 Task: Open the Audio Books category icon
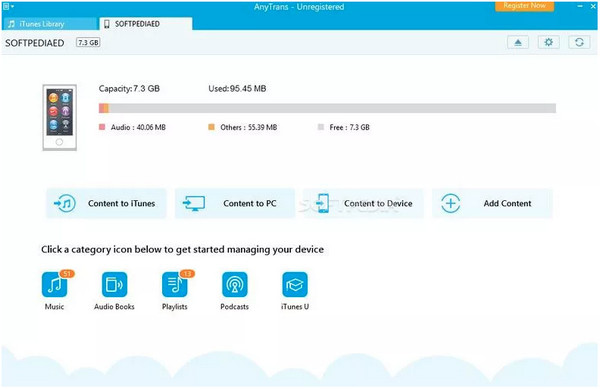coord(114,285)
